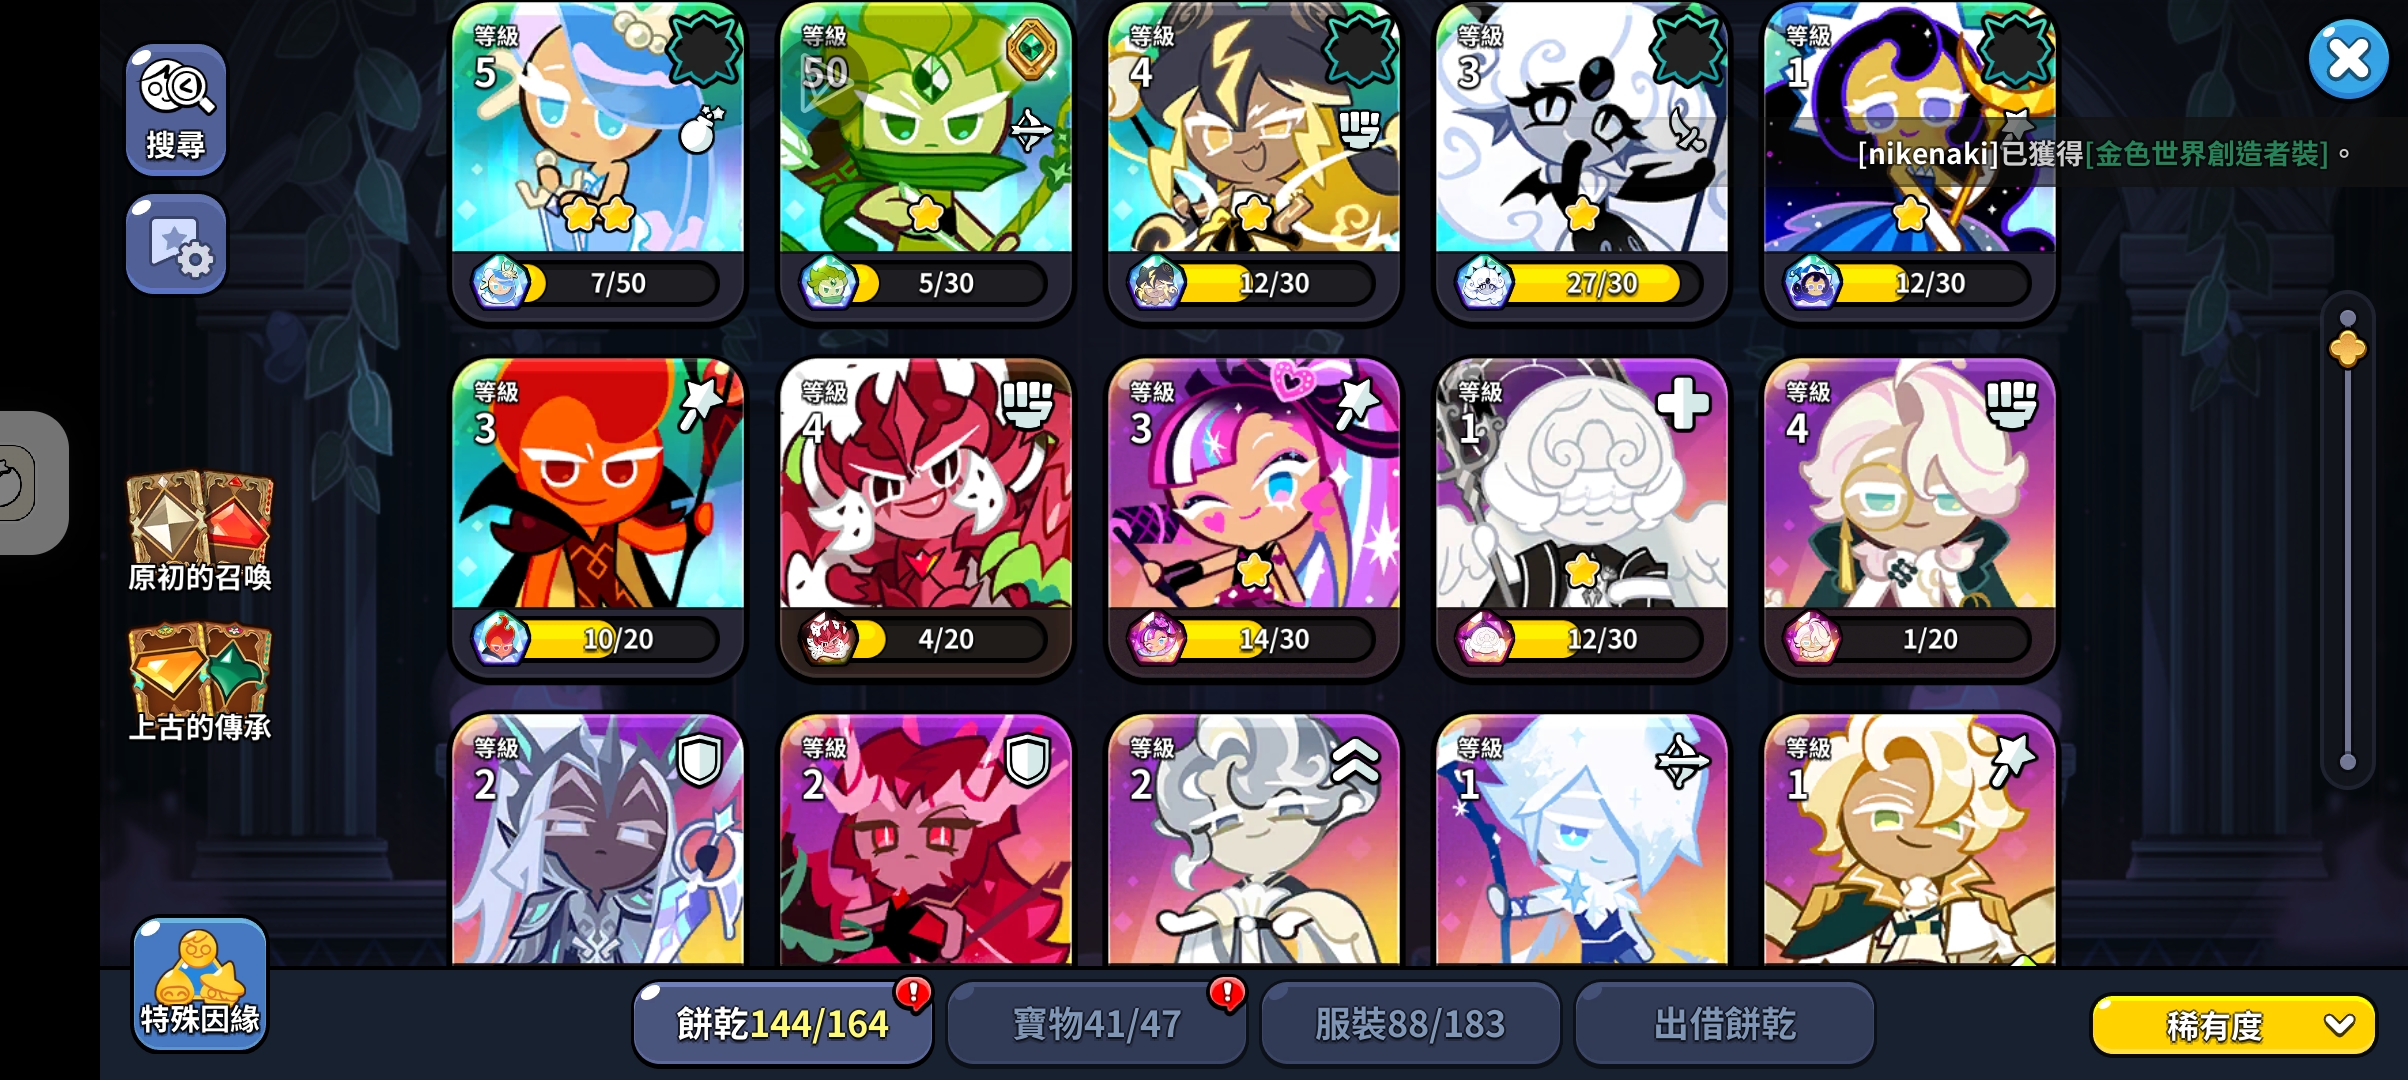Click the chevron arrow on 稀有度 button

(2339, 1025)
